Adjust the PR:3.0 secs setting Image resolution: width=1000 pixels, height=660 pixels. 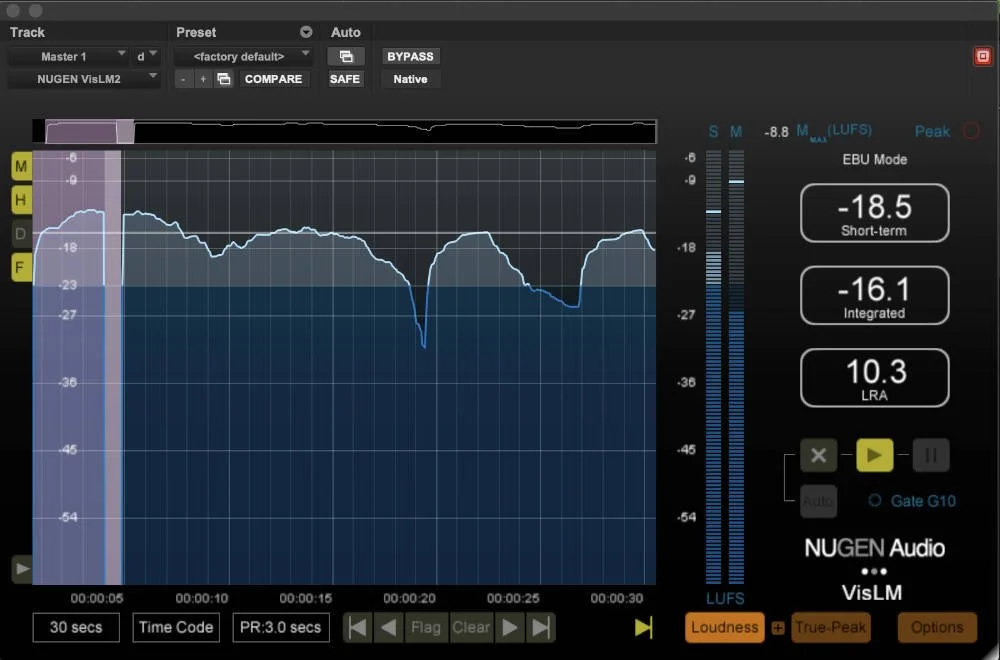point(281,627)
